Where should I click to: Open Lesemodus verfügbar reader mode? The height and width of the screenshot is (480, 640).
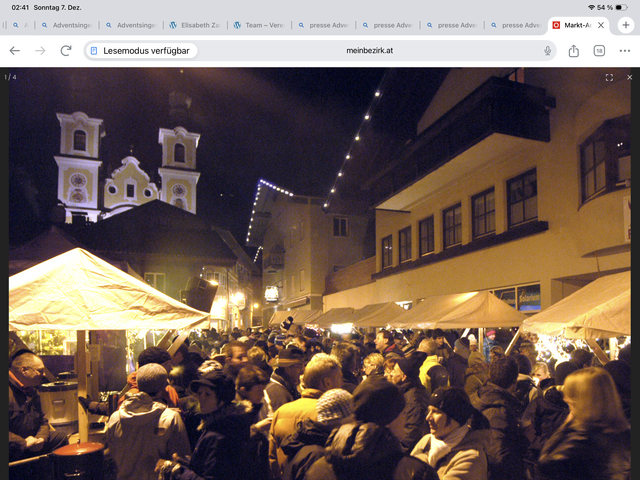[x=140, y=51]
